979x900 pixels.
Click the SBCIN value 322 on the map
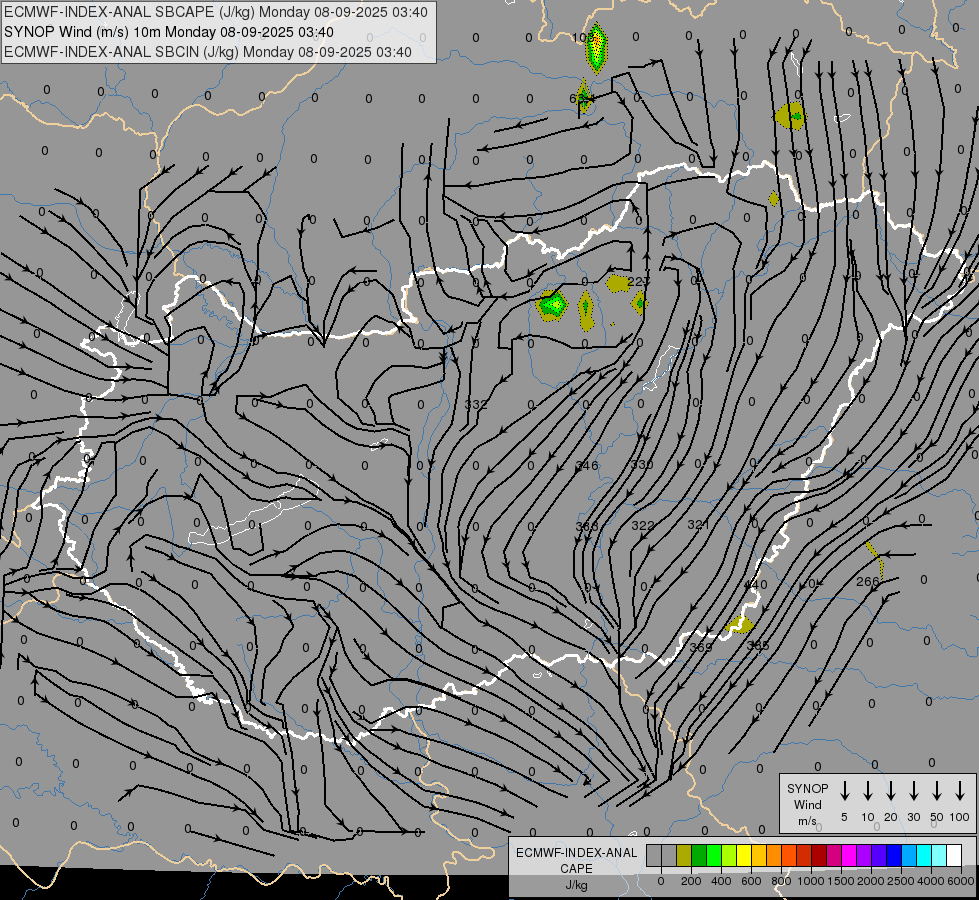tap(642, 525)
